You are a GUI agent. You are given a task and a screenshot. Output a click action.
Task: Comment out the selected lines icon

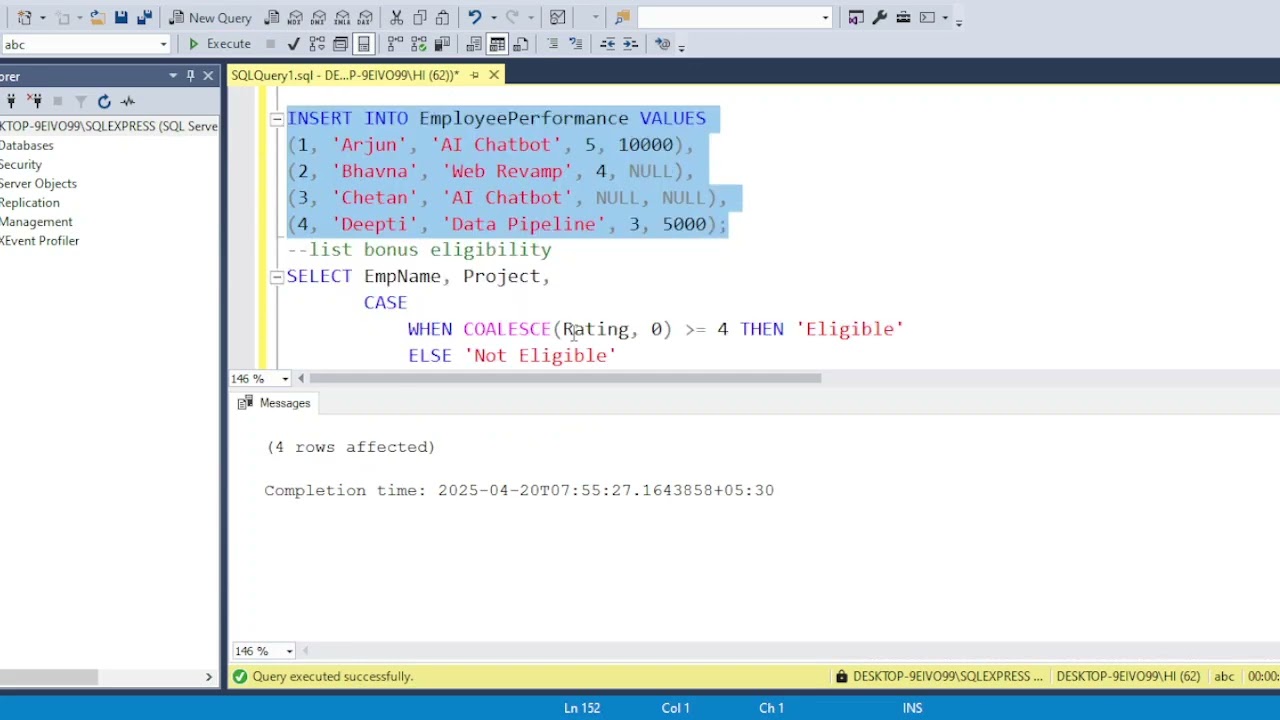552,43
